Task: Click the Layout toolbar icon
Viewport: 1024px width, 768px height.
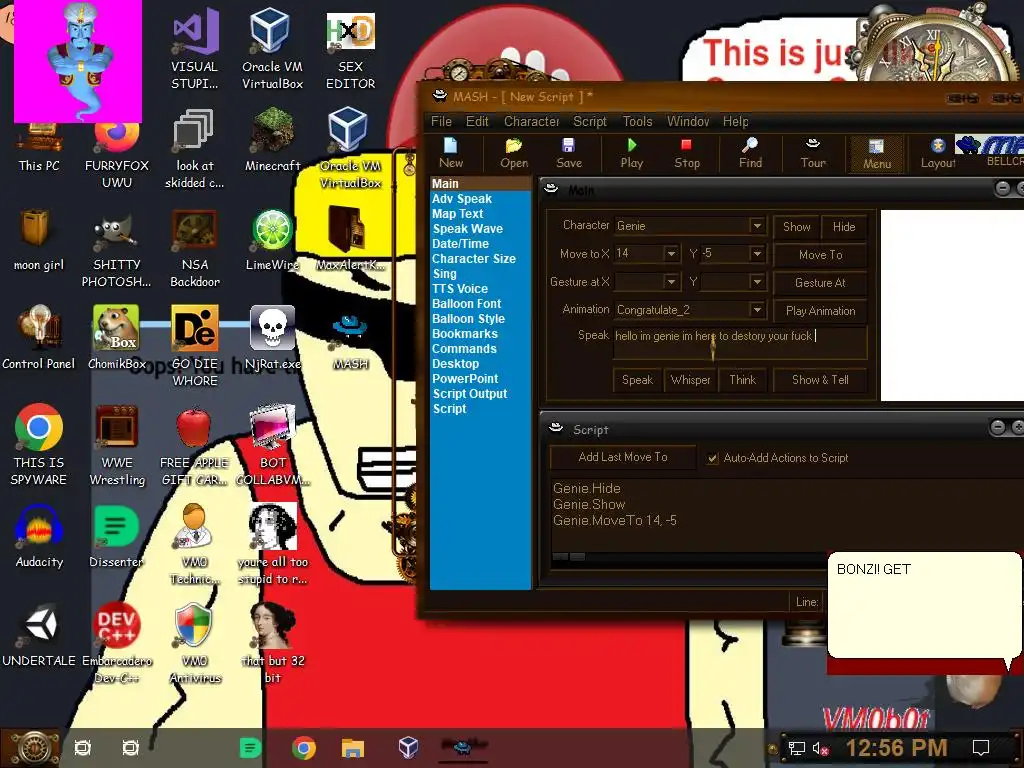Action: [x=938, y=153]
